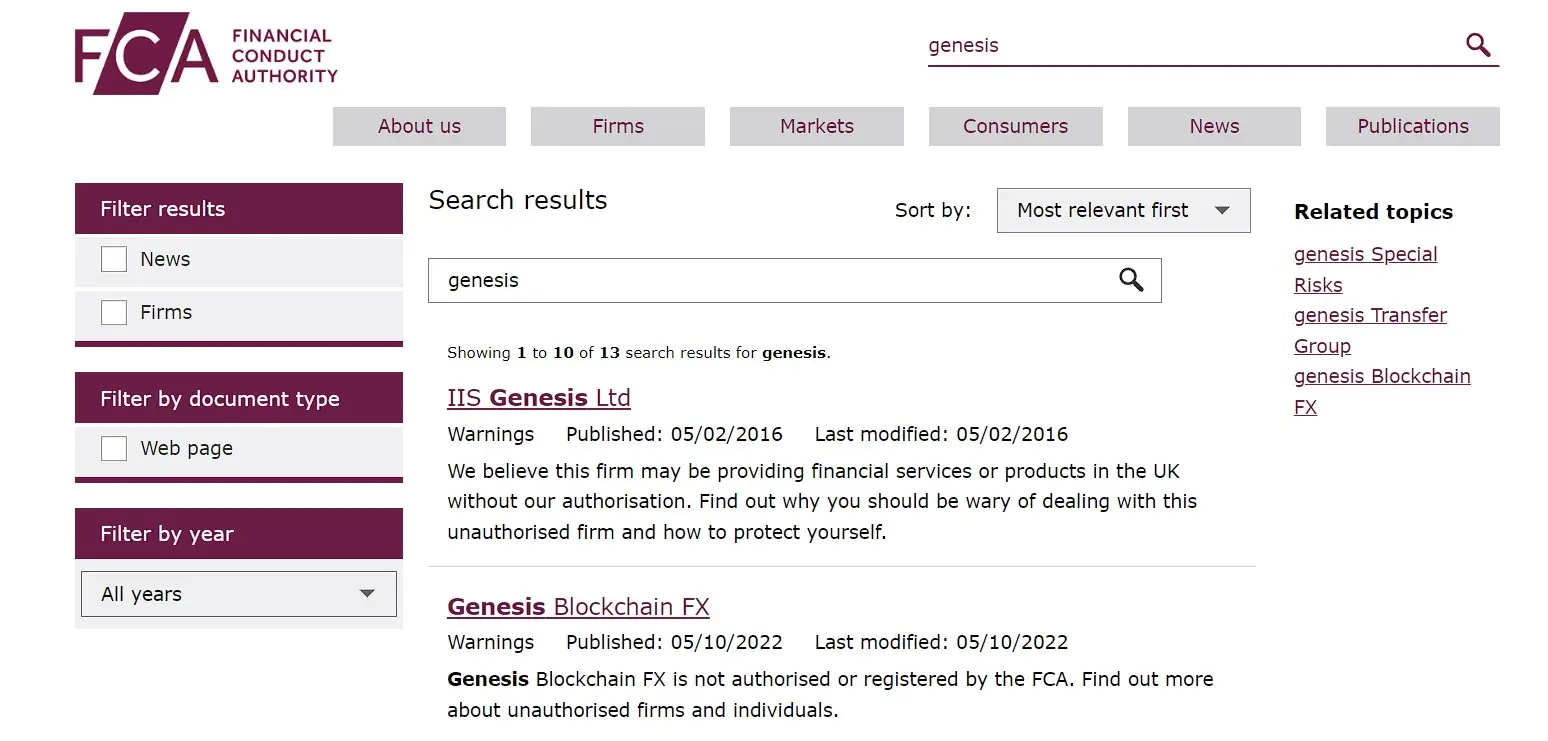Click the FCA logo to return home
The image size is (1548, 741).
coord(204,52)
